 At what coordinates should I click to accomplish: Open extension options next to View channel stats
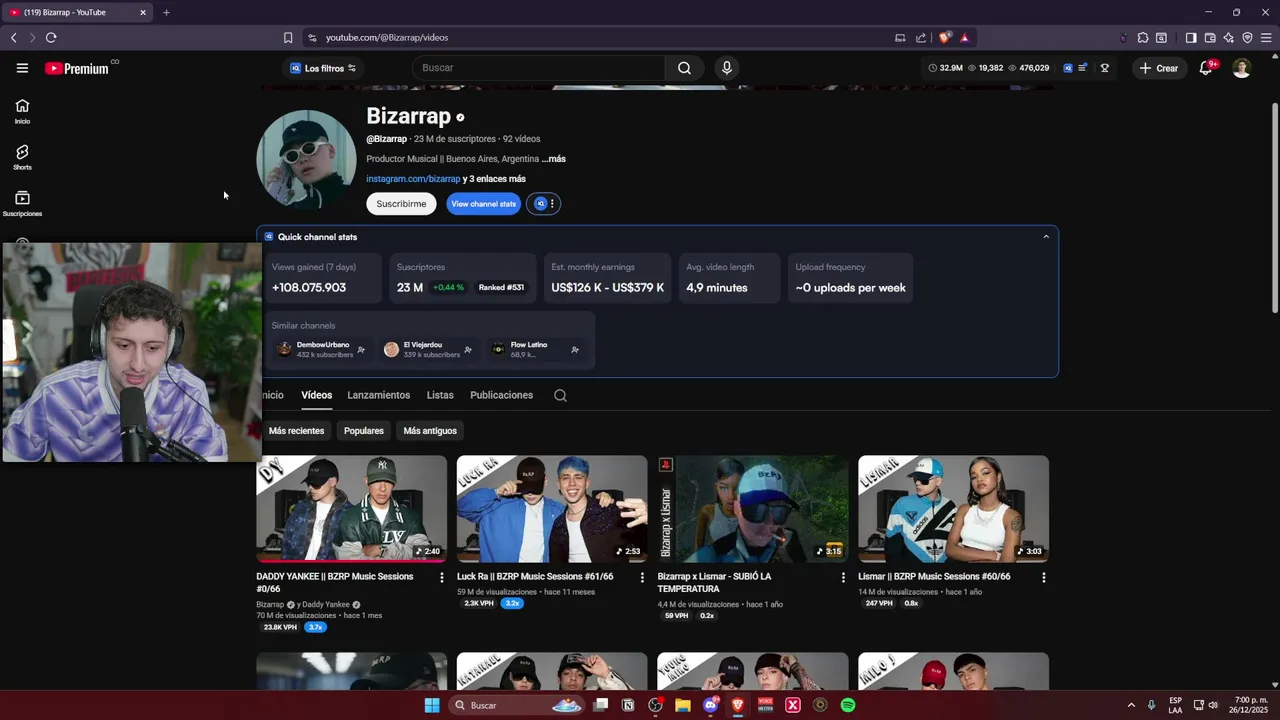(x=543, y=204)
